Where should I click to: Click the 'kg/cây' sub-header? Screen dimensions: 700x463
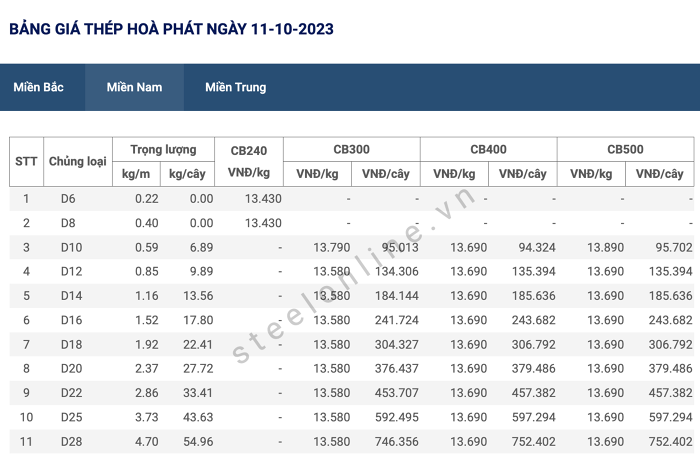pos(187,174)
